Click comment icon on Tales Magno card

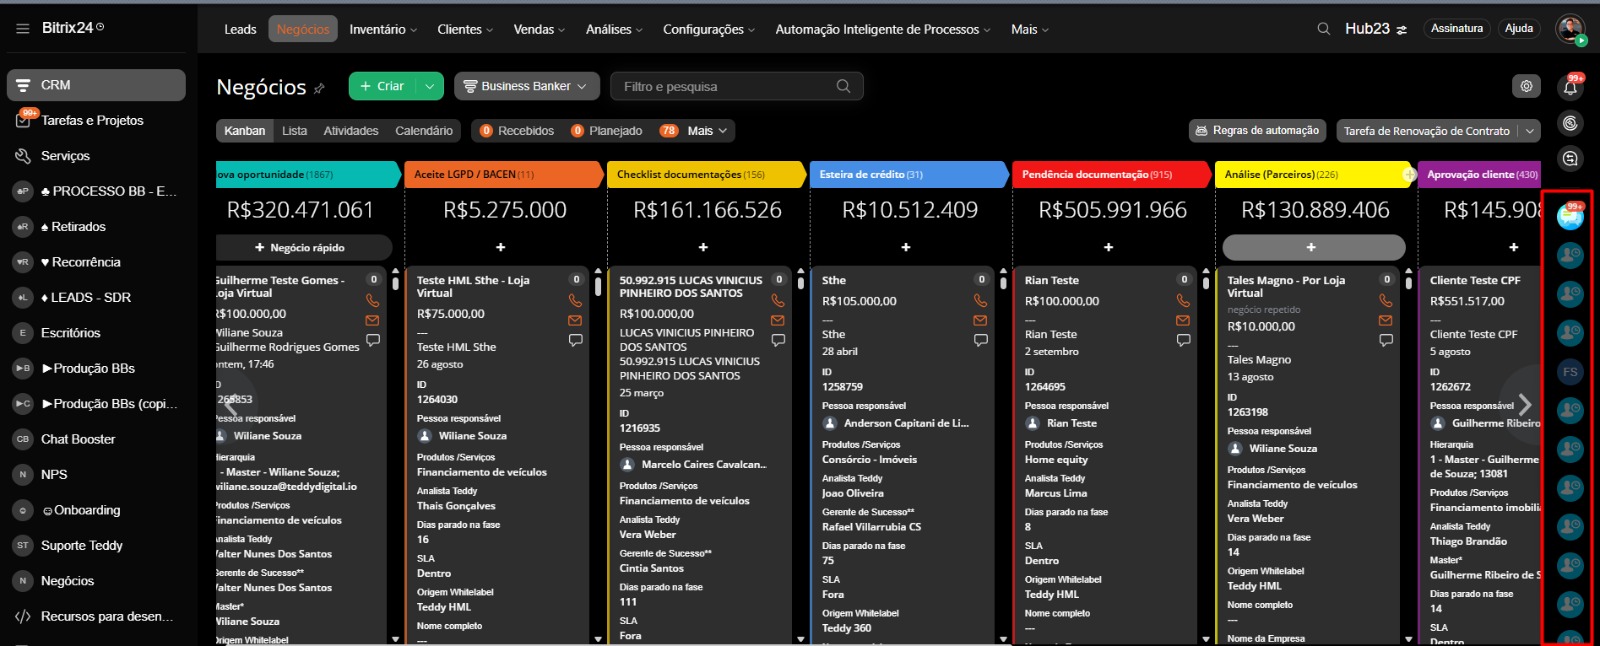click(1385, 340)
